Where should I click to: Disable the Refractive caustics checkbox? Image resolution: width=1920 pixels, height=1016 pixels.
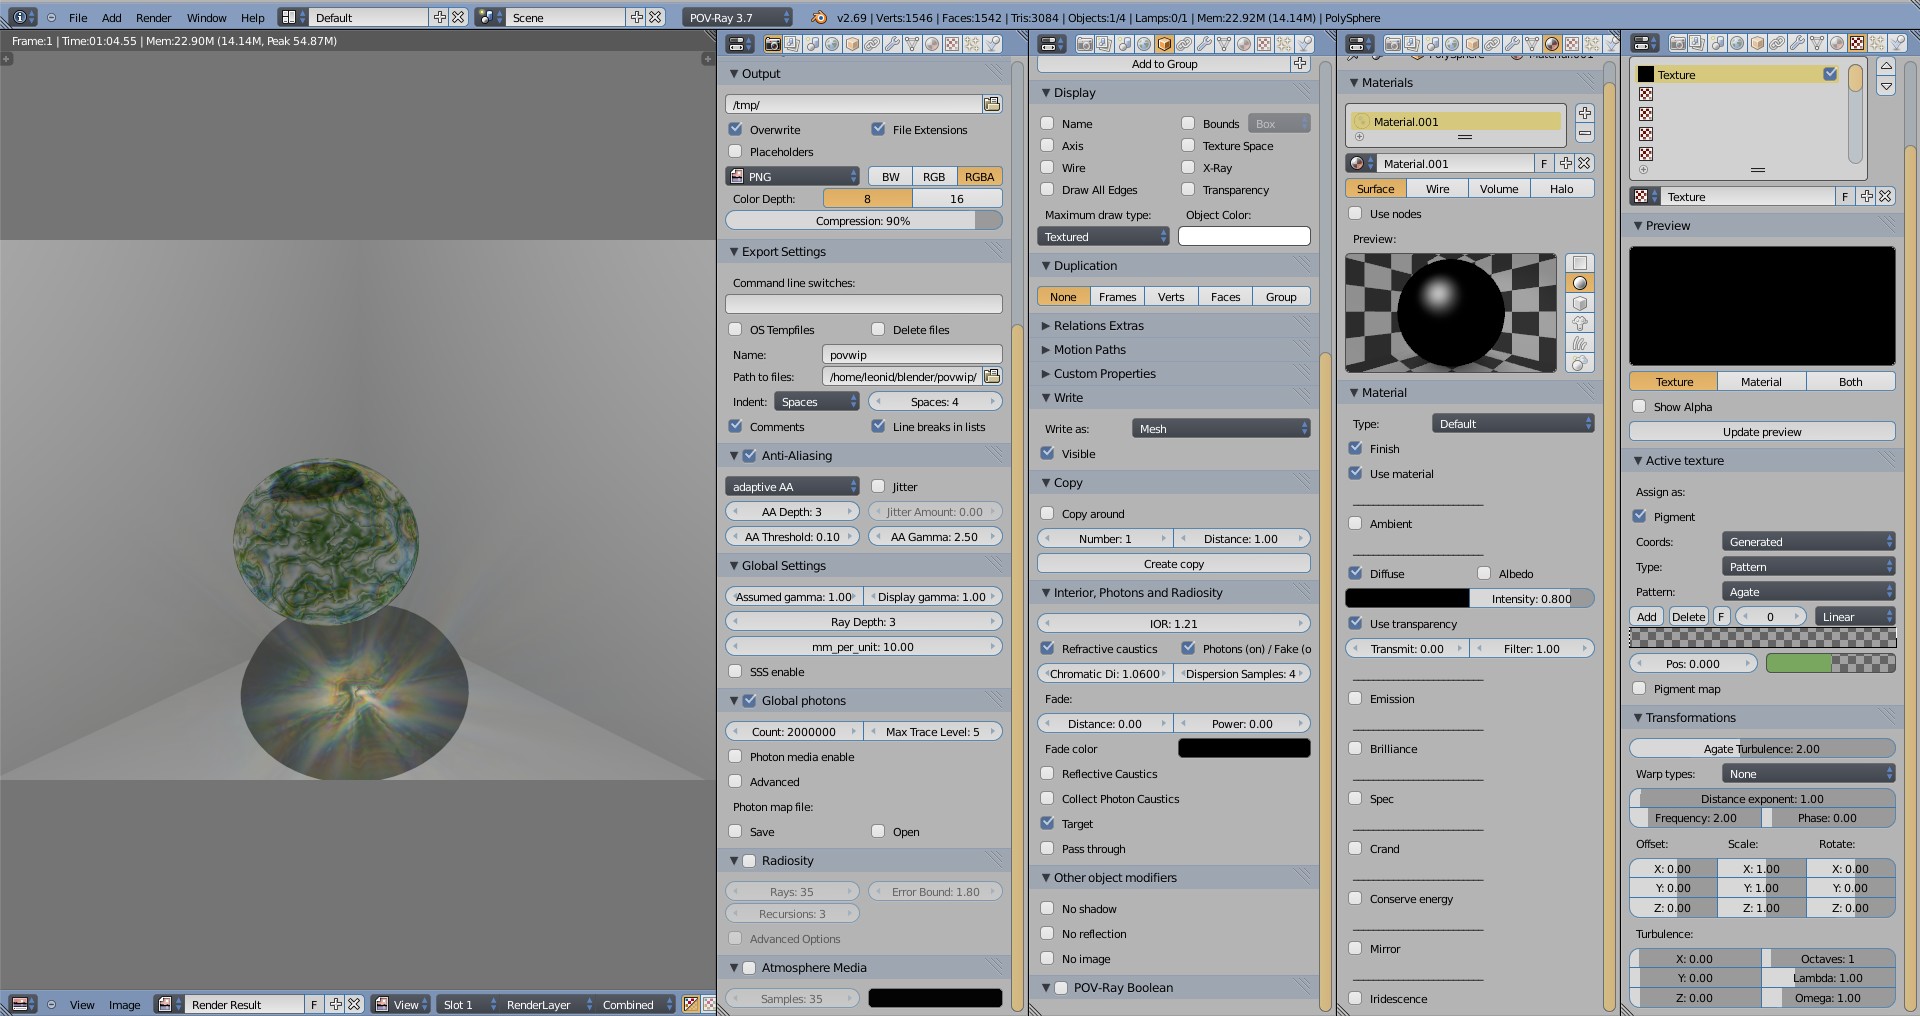pos(1047,648)
